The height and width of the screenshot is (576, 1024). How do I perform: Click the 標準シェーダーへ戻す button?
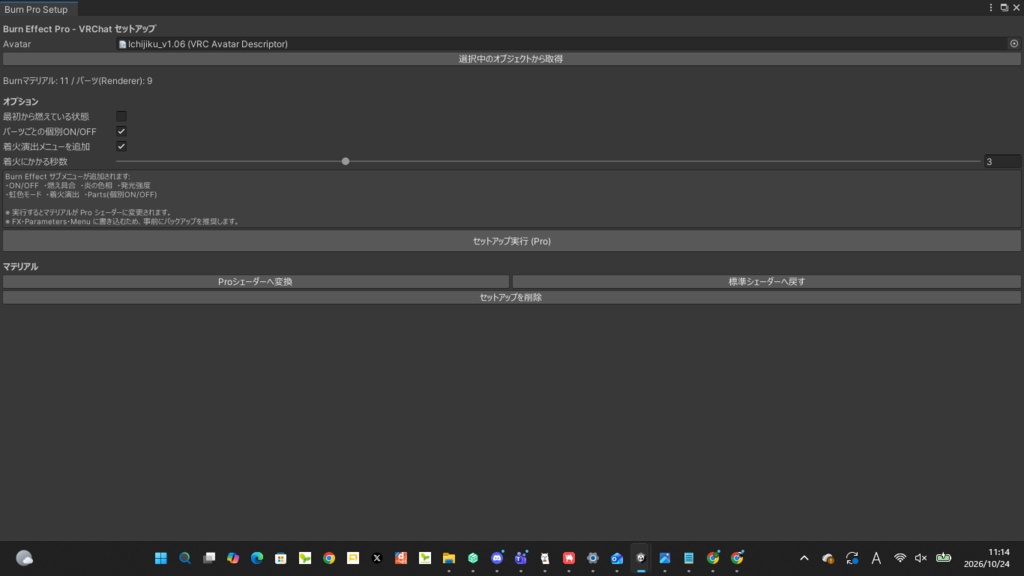[x=767, y=281]
